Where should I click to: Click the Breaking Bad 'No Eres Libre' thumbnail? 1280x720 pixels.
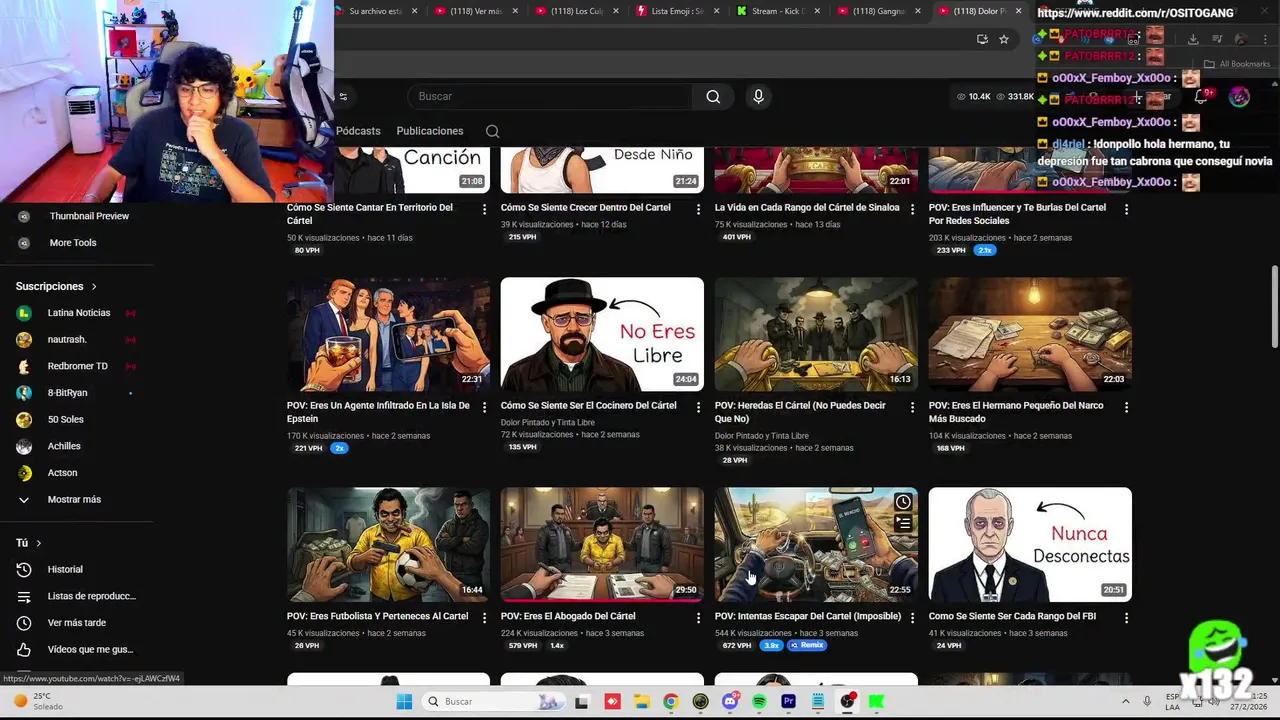click(602, 334)
